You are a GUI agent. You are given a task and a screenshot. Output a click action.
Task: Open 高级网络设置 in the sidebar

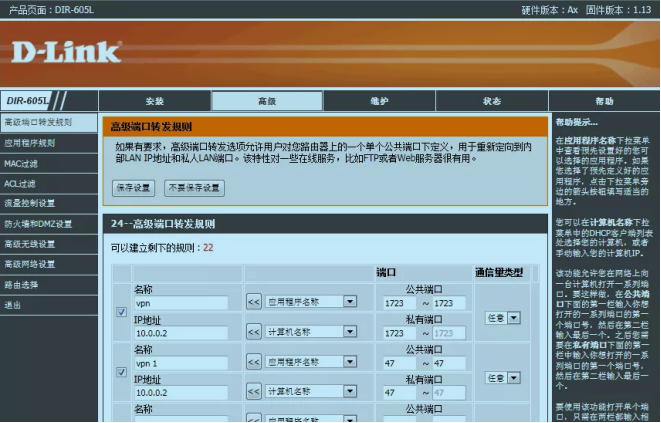point(49,264)
